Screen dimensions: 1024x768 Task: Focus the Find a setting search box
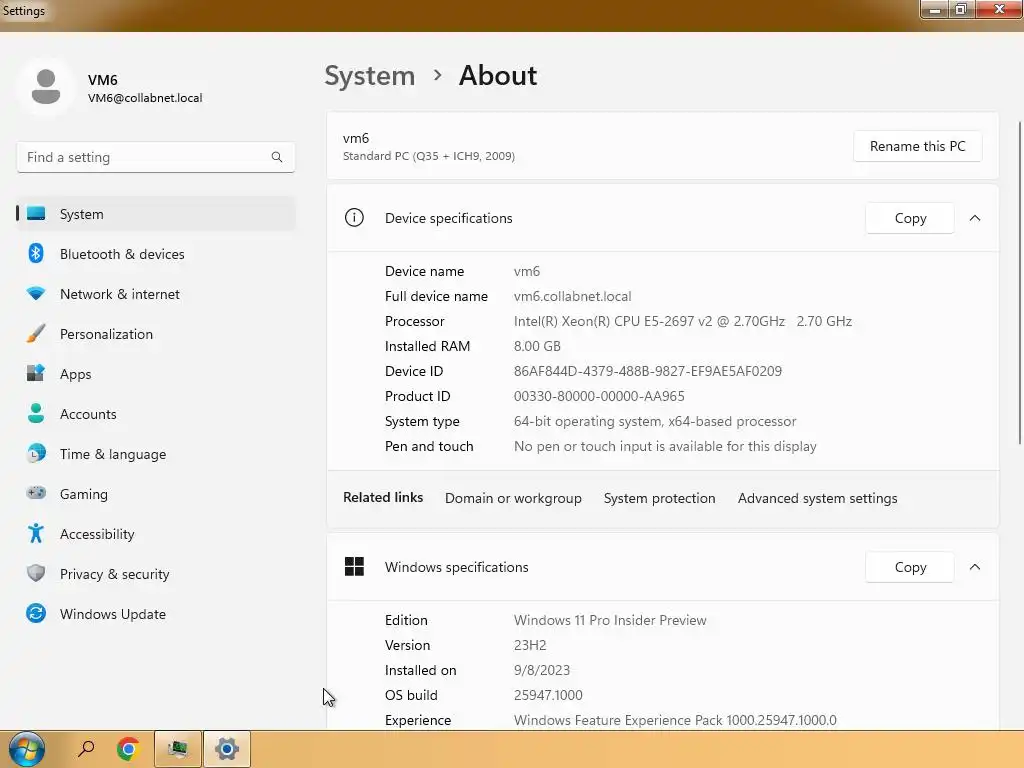point(155,157)
